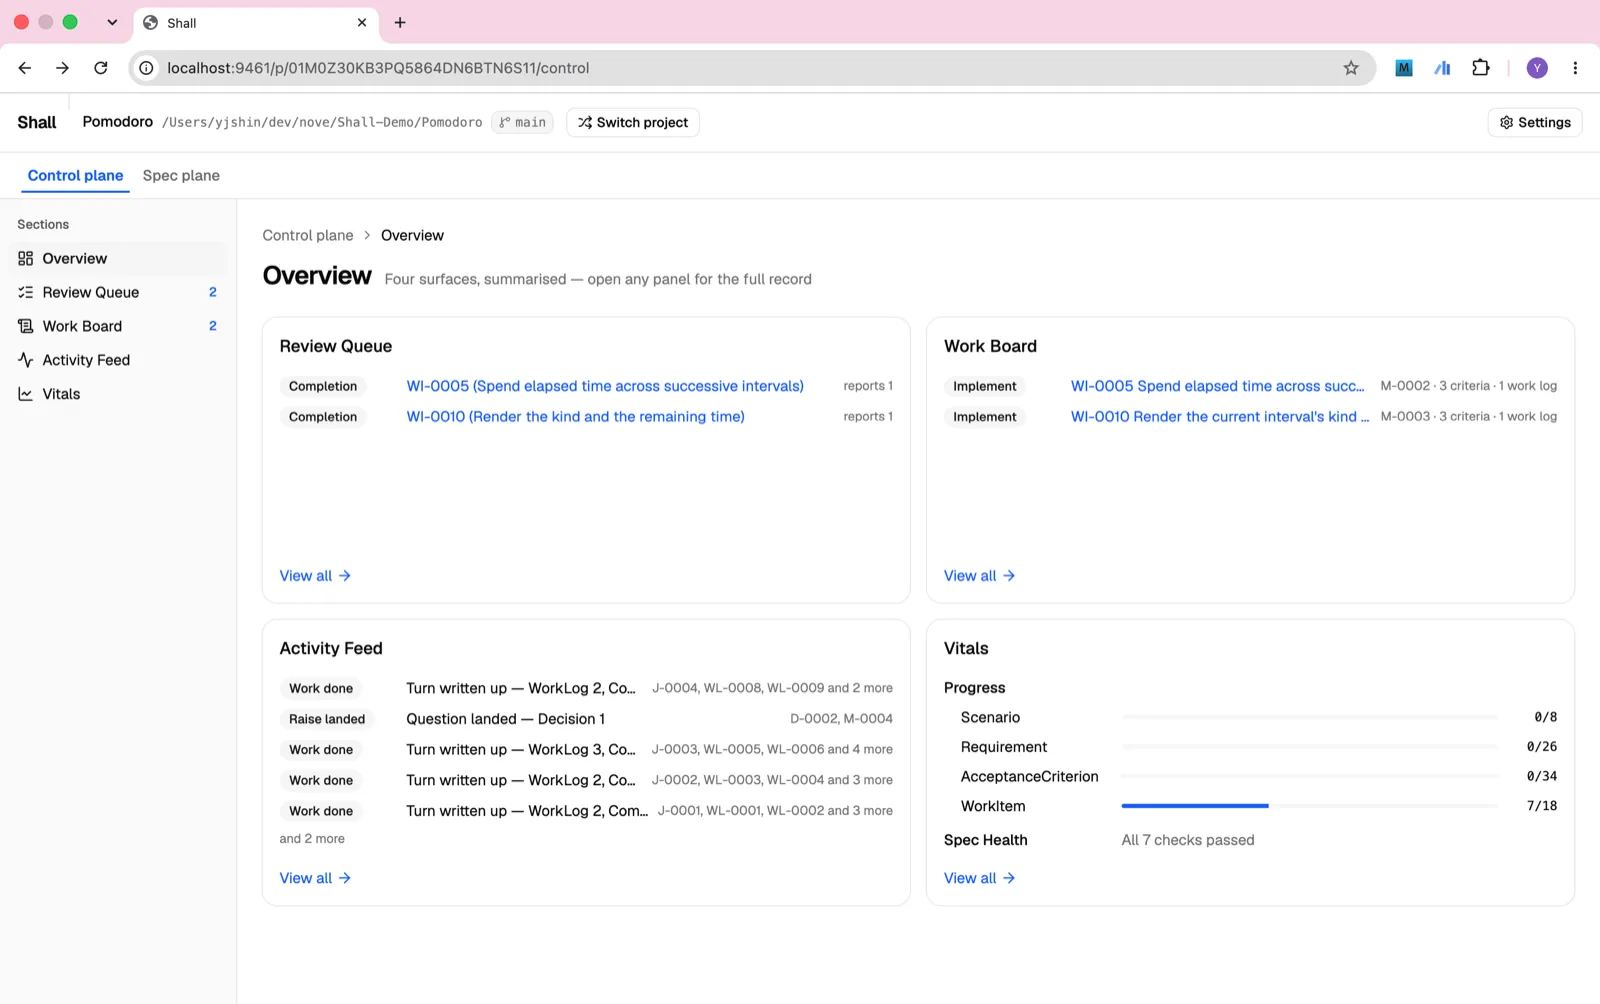The height and width of the screenshot is (1004, 1600).
Task: Click the Shall logo text
Action: 37,122
